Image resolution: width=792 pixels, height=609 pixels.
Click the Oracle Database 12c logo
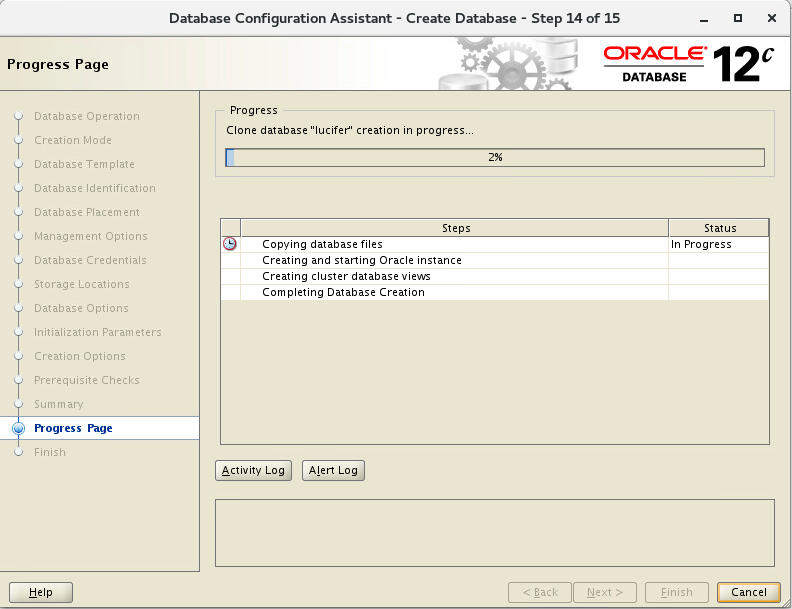click(688, 64)
